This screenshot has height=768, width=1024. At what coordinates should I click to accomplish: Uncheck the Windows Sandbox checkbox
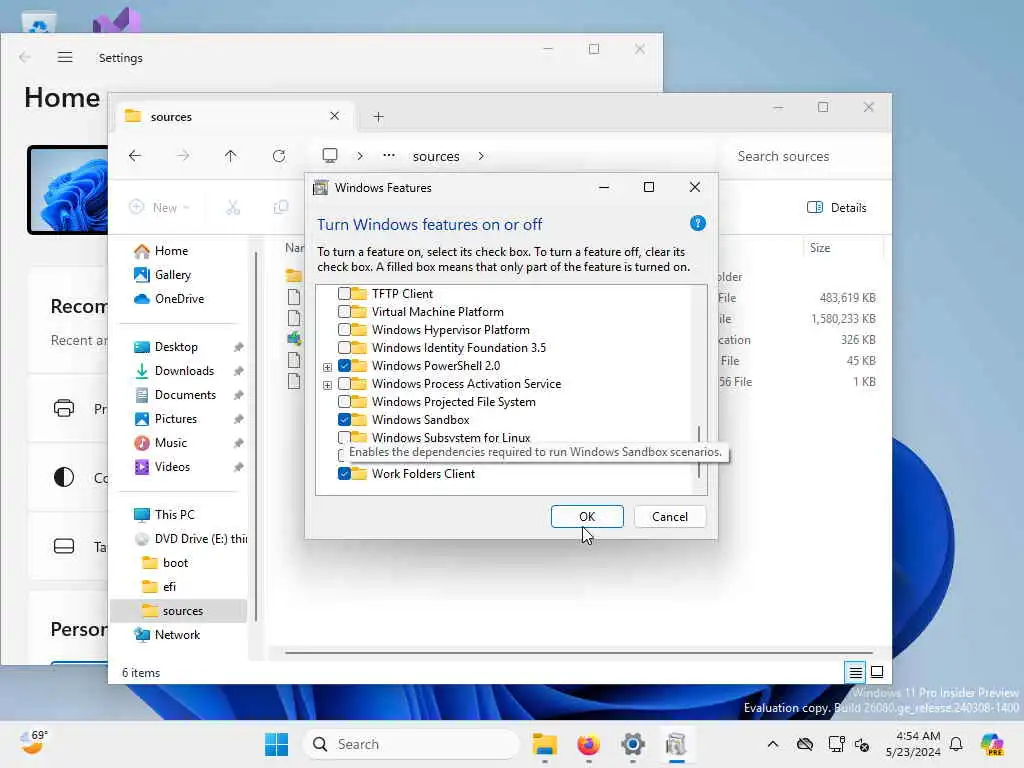coord(344,419)
